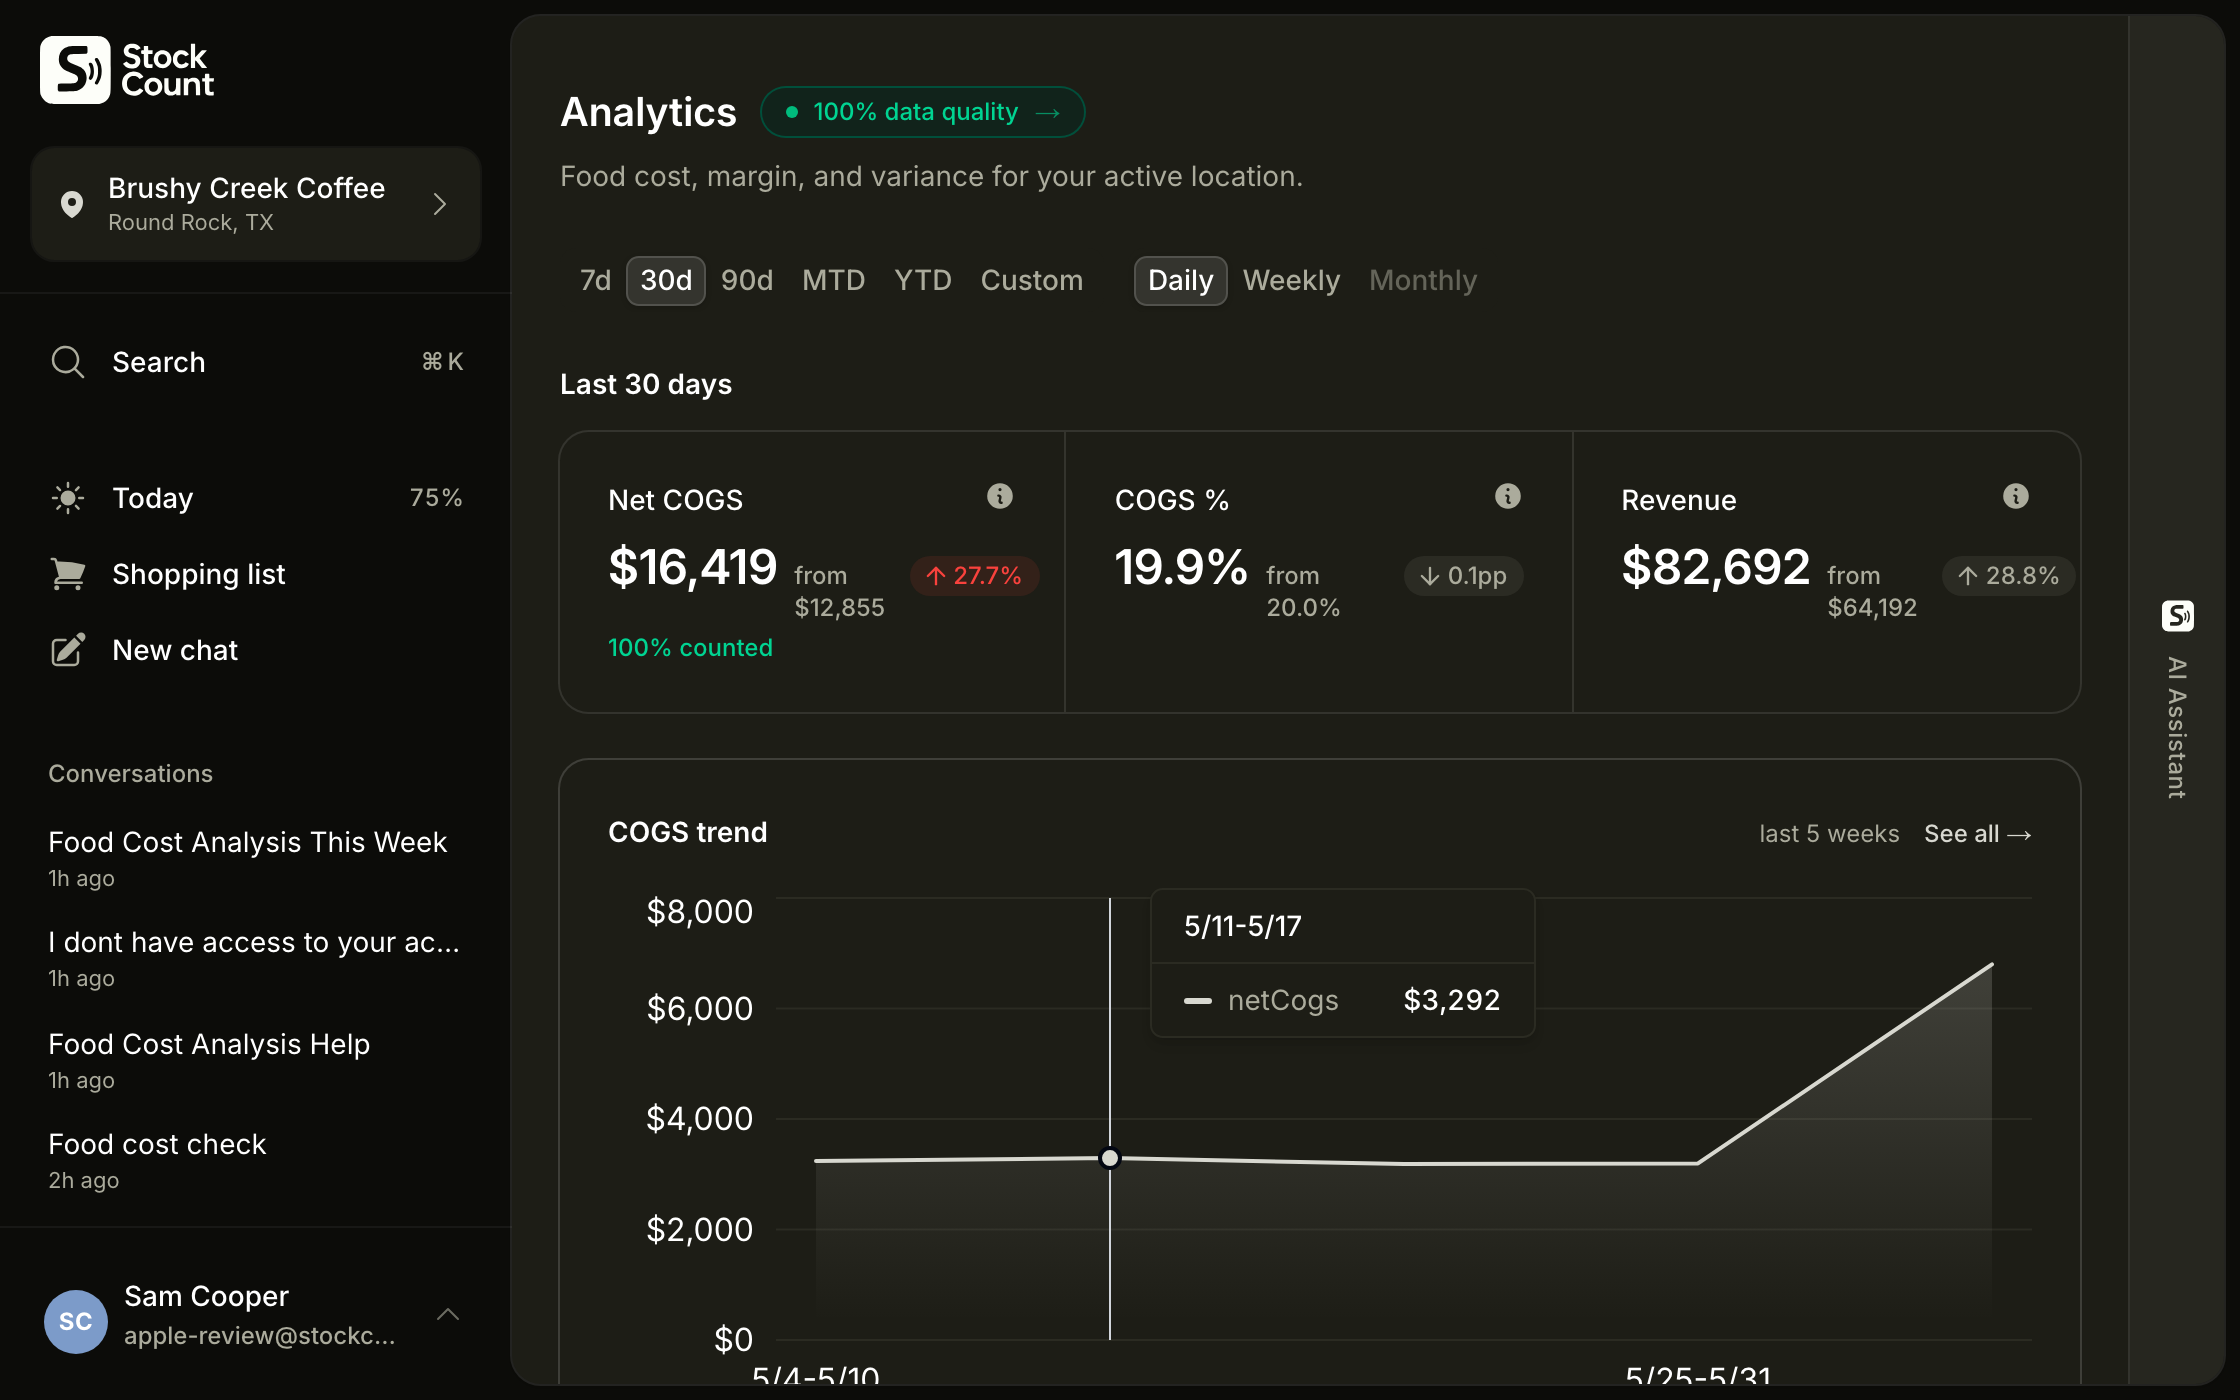Click the 100% counted text
The width and height of the screenshot is (2240, 1400).
point(690,648)
